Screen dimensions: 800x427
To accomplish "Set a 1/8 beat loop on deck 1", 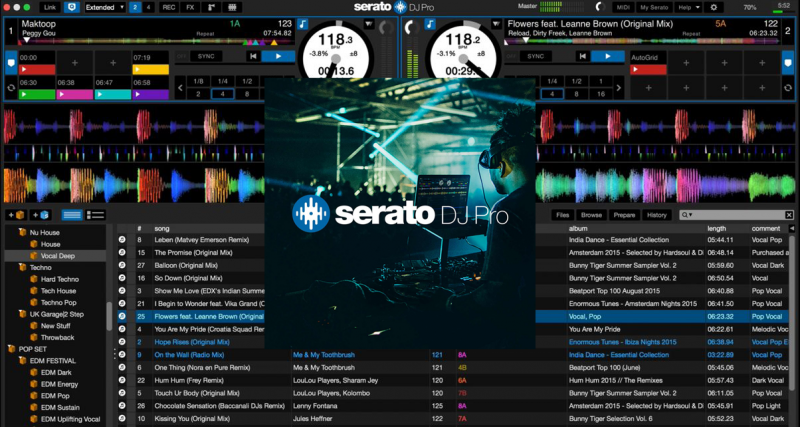I will (x=197, y=82).
